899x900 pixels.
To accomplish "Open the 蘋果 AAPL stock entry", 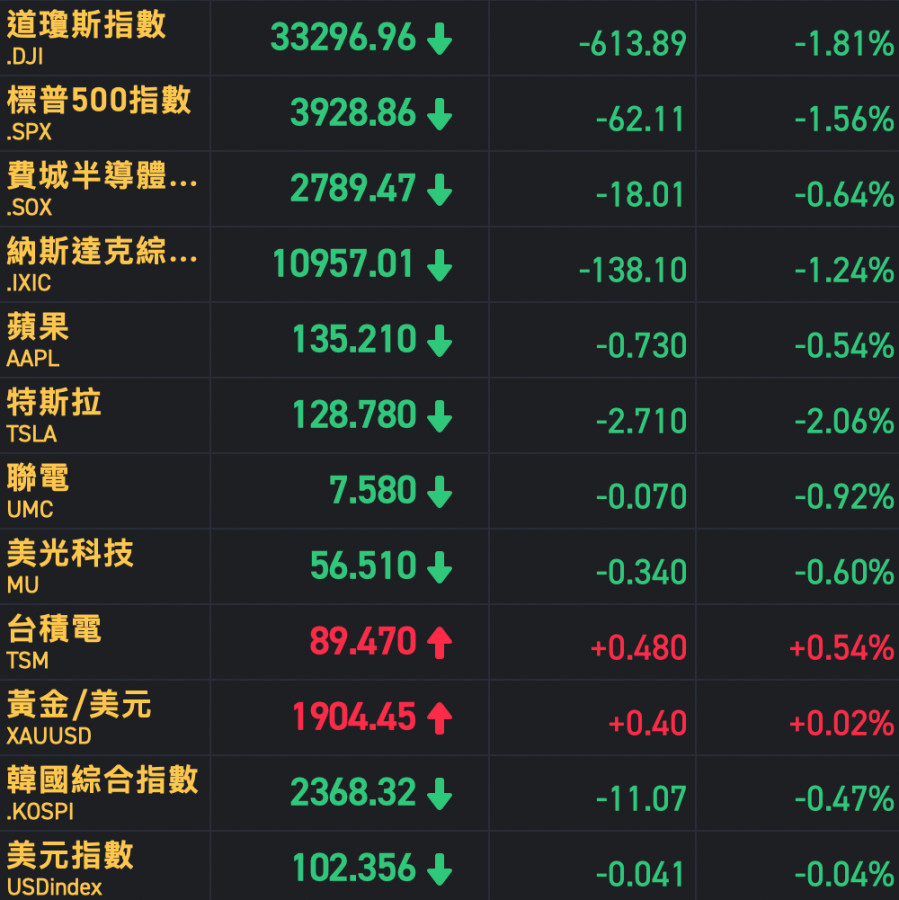I will pos(38,339).
